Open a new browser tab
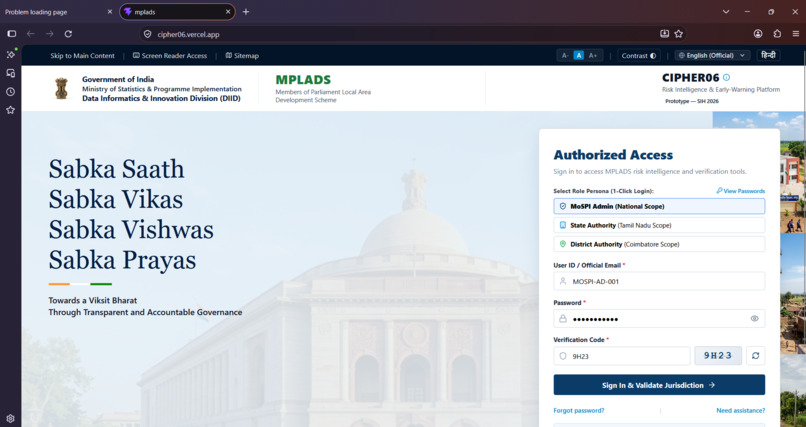The image size is (806, 427). (246, 12)
